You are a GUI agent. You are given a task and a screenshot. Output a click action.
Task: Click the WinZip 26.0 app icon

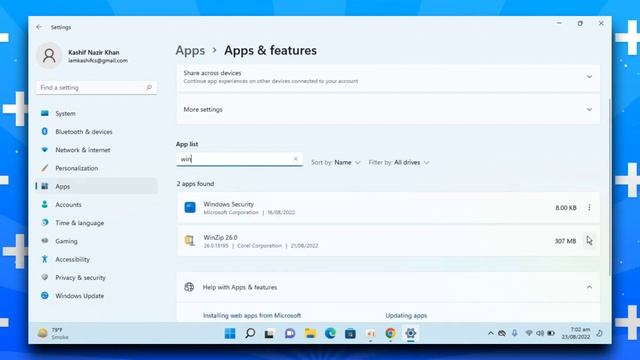(x=189, y=241)
